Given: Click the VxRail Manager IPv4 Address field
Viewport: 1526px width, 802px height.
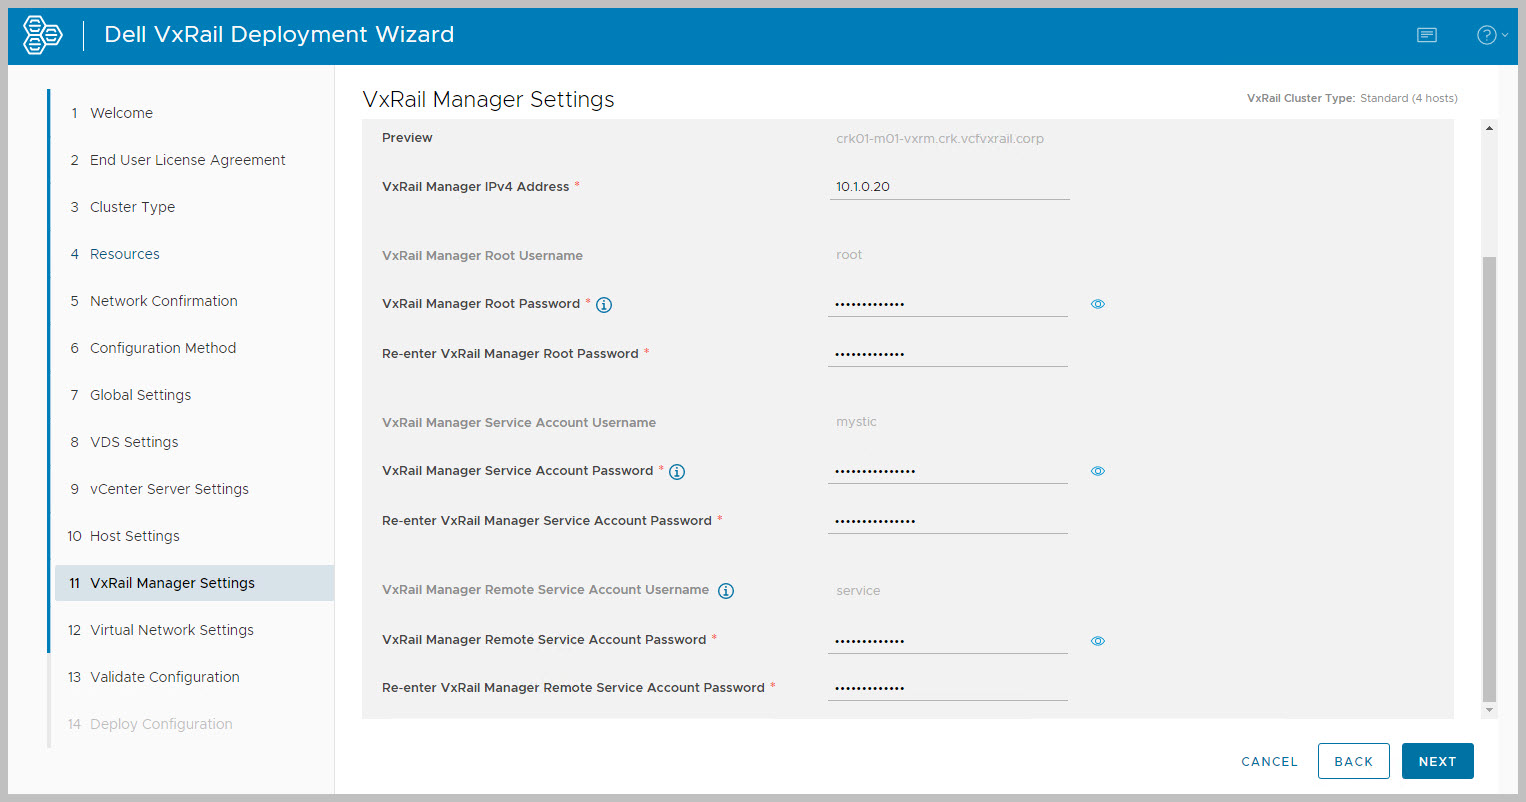Looking at the screenshot, I should [x=948, y=187].
